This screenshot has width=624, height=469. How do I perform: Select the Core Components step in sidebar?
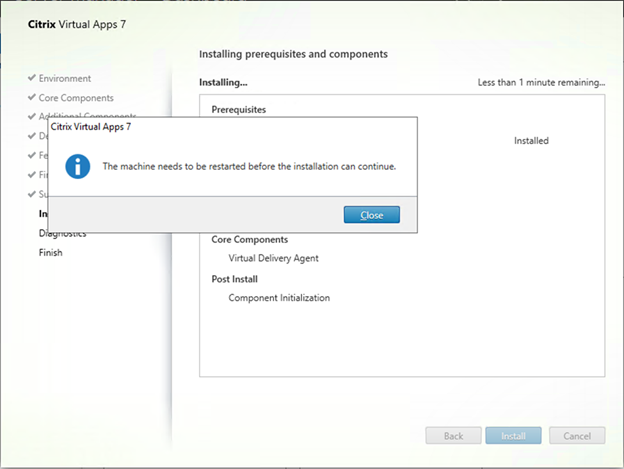(x=76, y=98)
